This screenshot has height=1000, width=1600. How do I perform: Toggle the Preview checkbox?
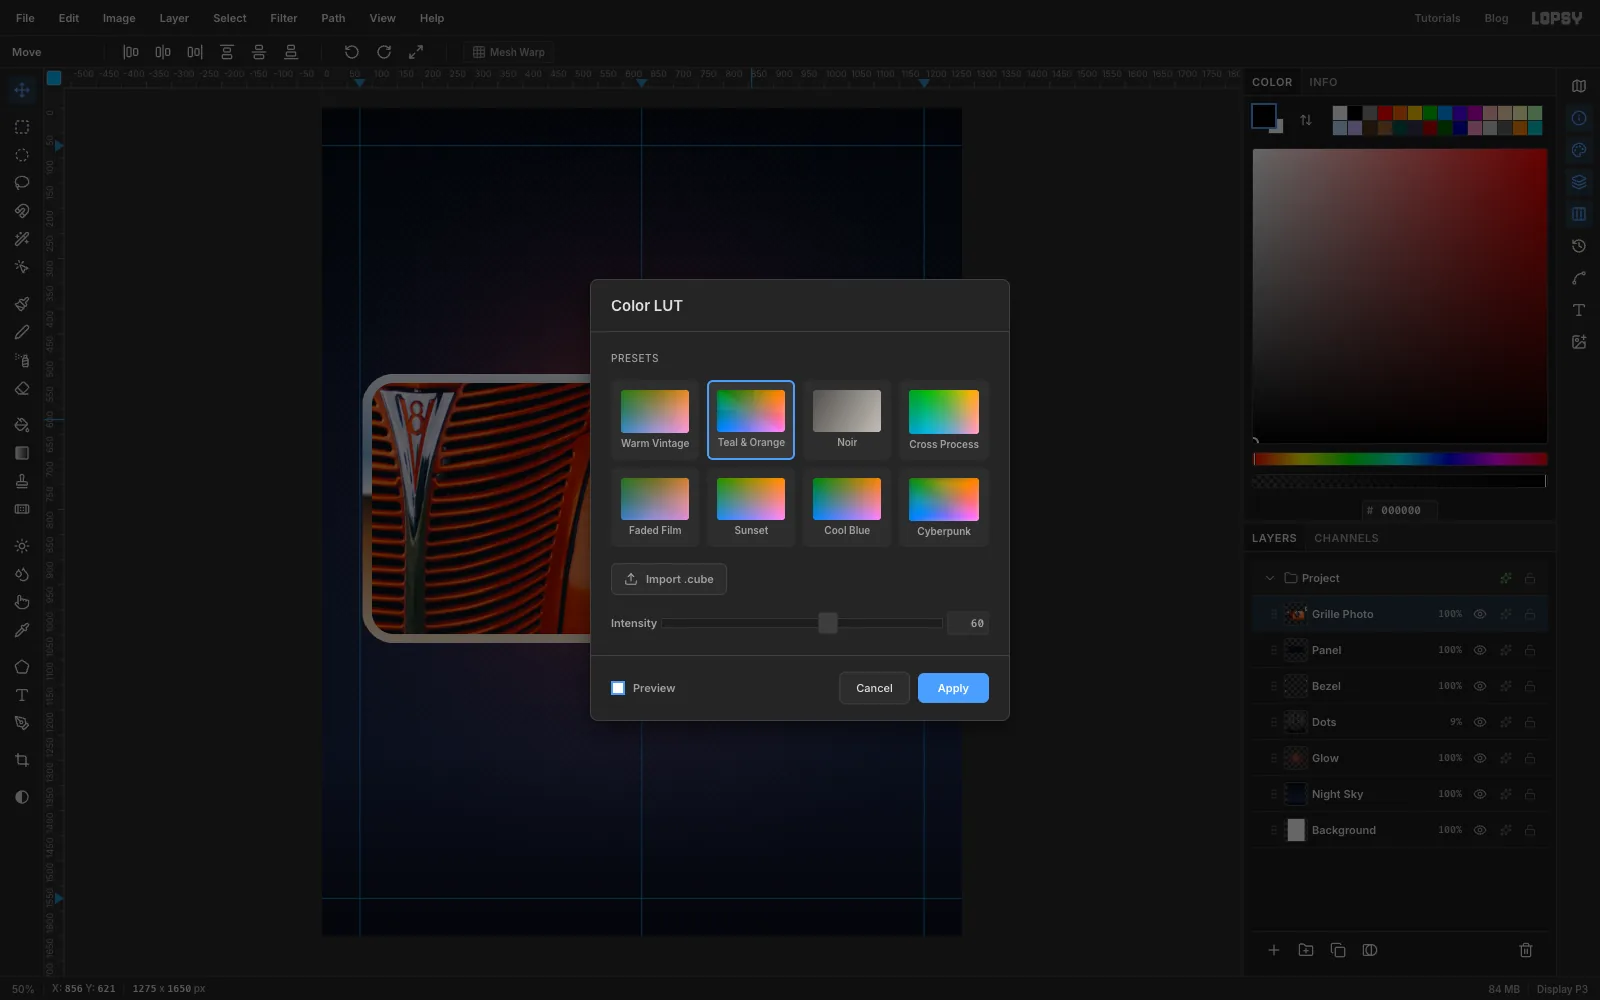[618, 688]
